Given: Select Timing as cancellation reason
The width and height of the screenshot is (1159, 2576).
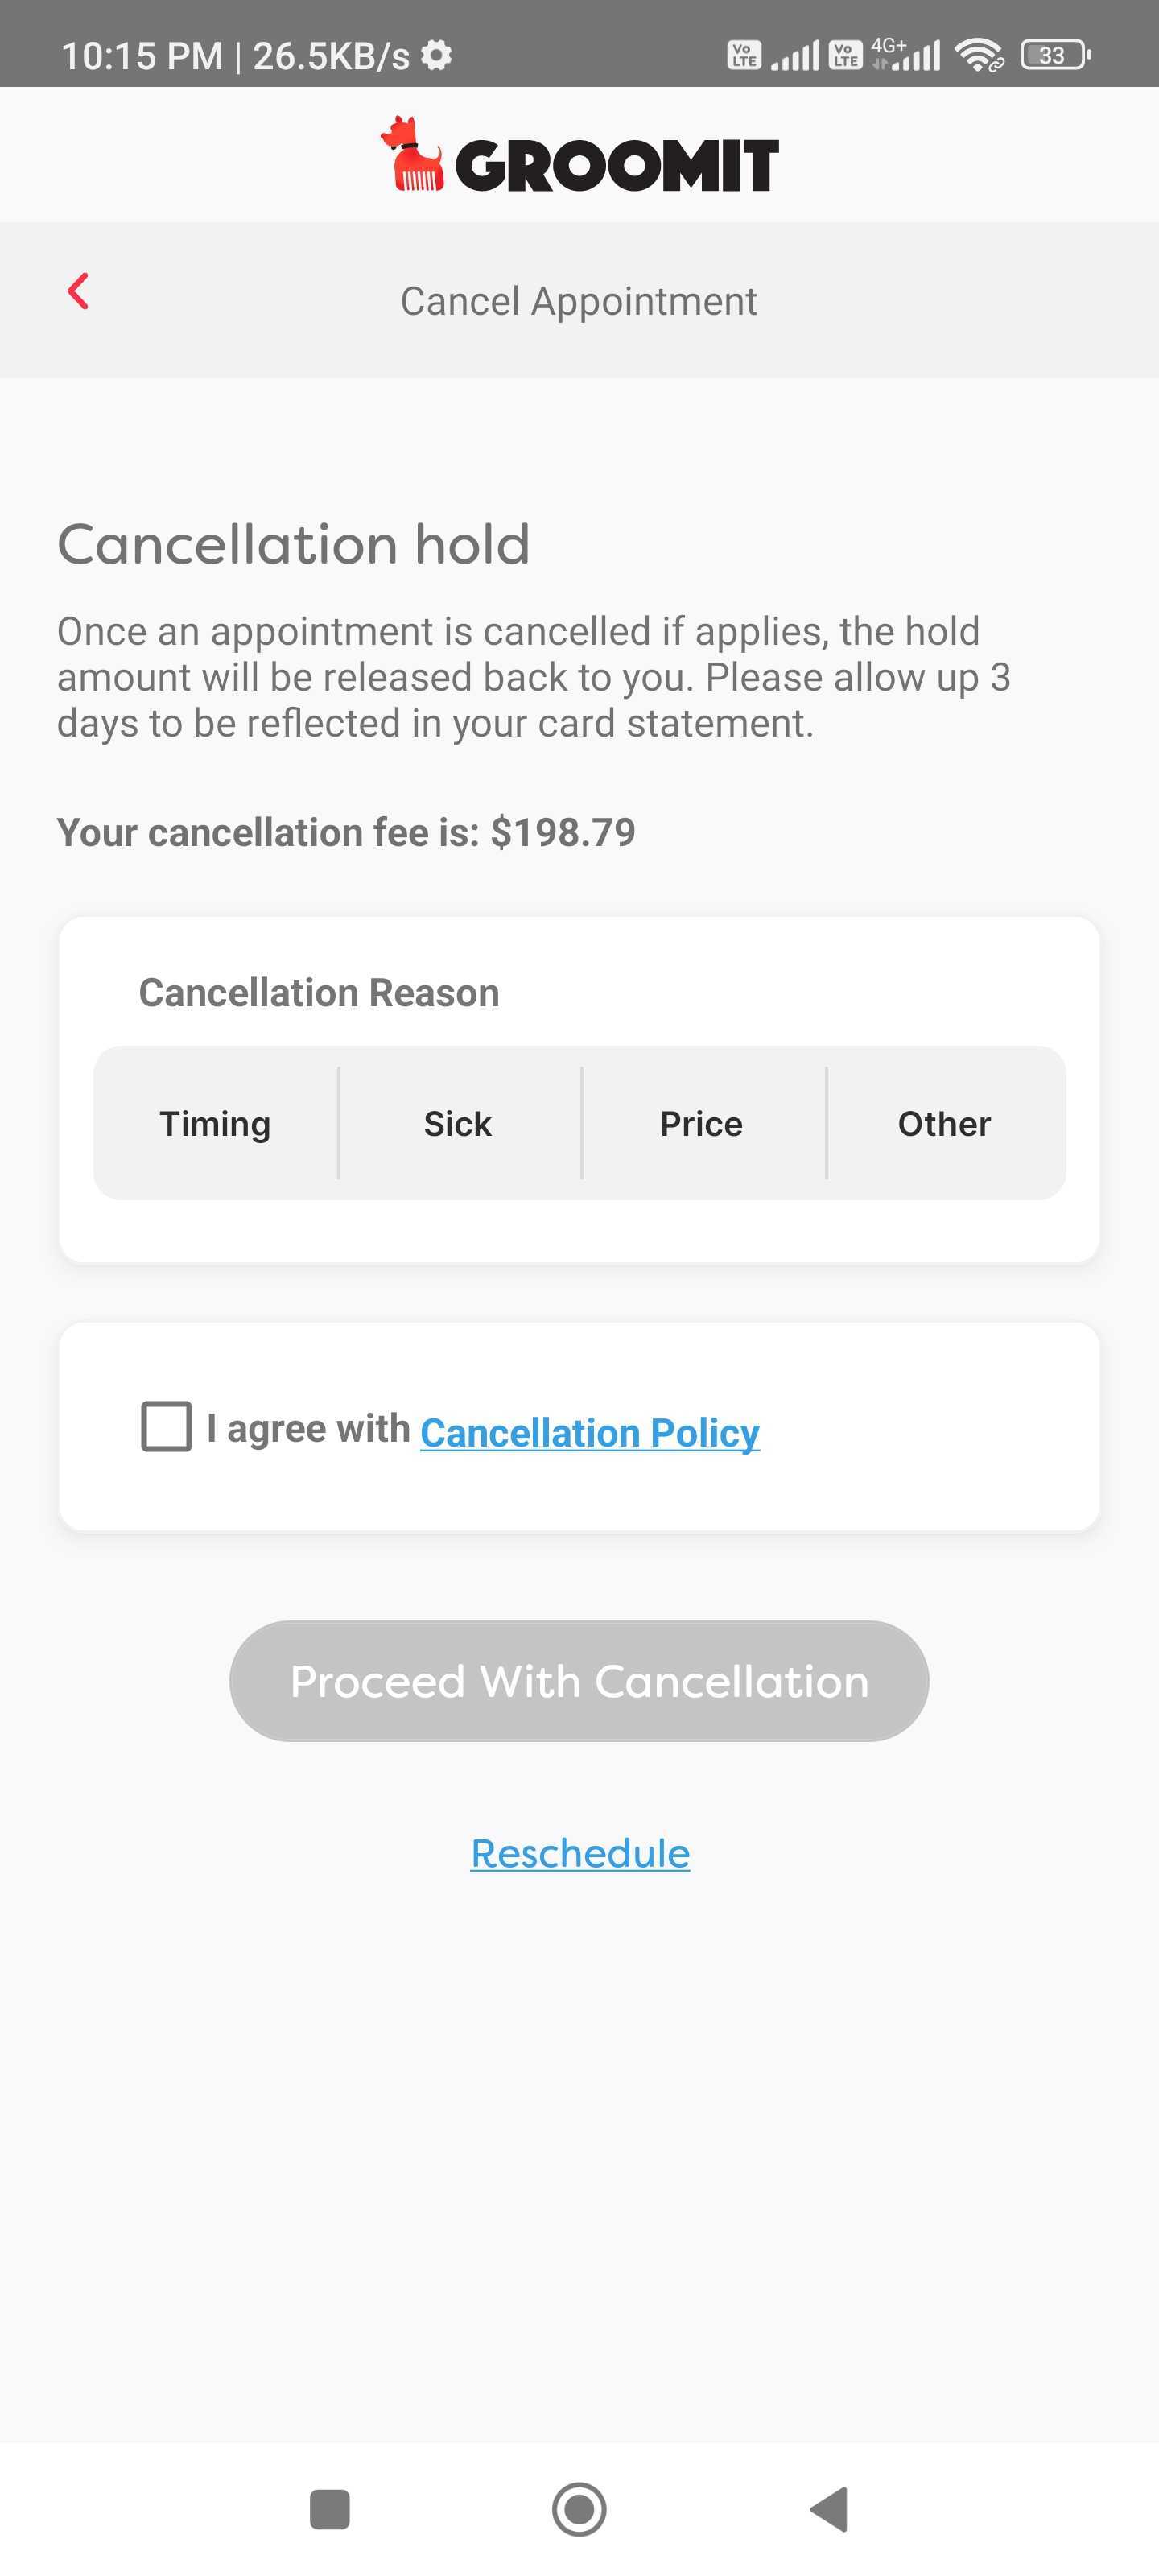Looking at the screenshot, I should (216, 1123).
